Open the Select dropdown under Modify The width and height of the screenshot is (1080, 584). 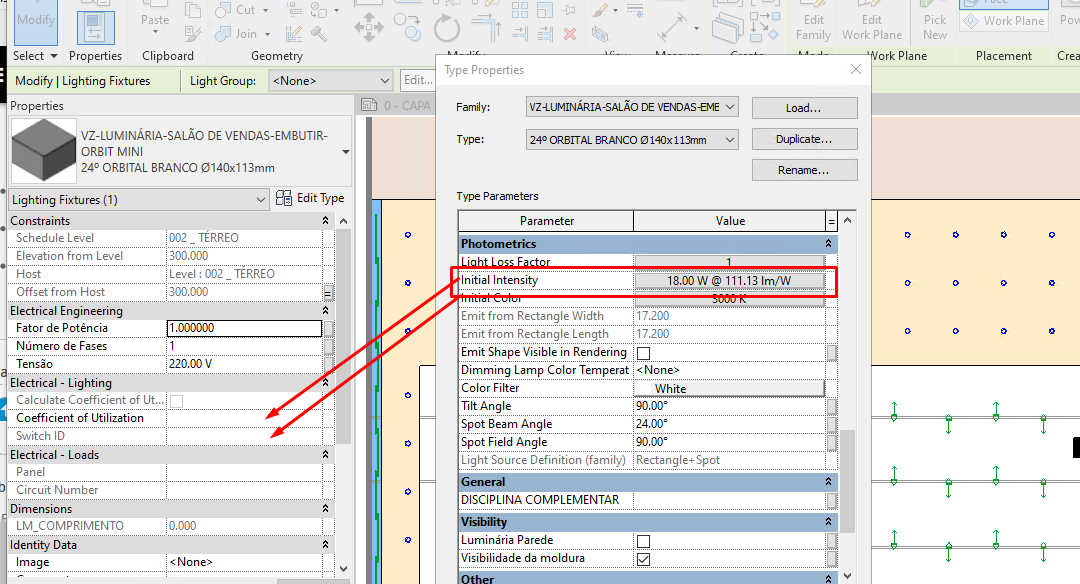tap(34, 56)
